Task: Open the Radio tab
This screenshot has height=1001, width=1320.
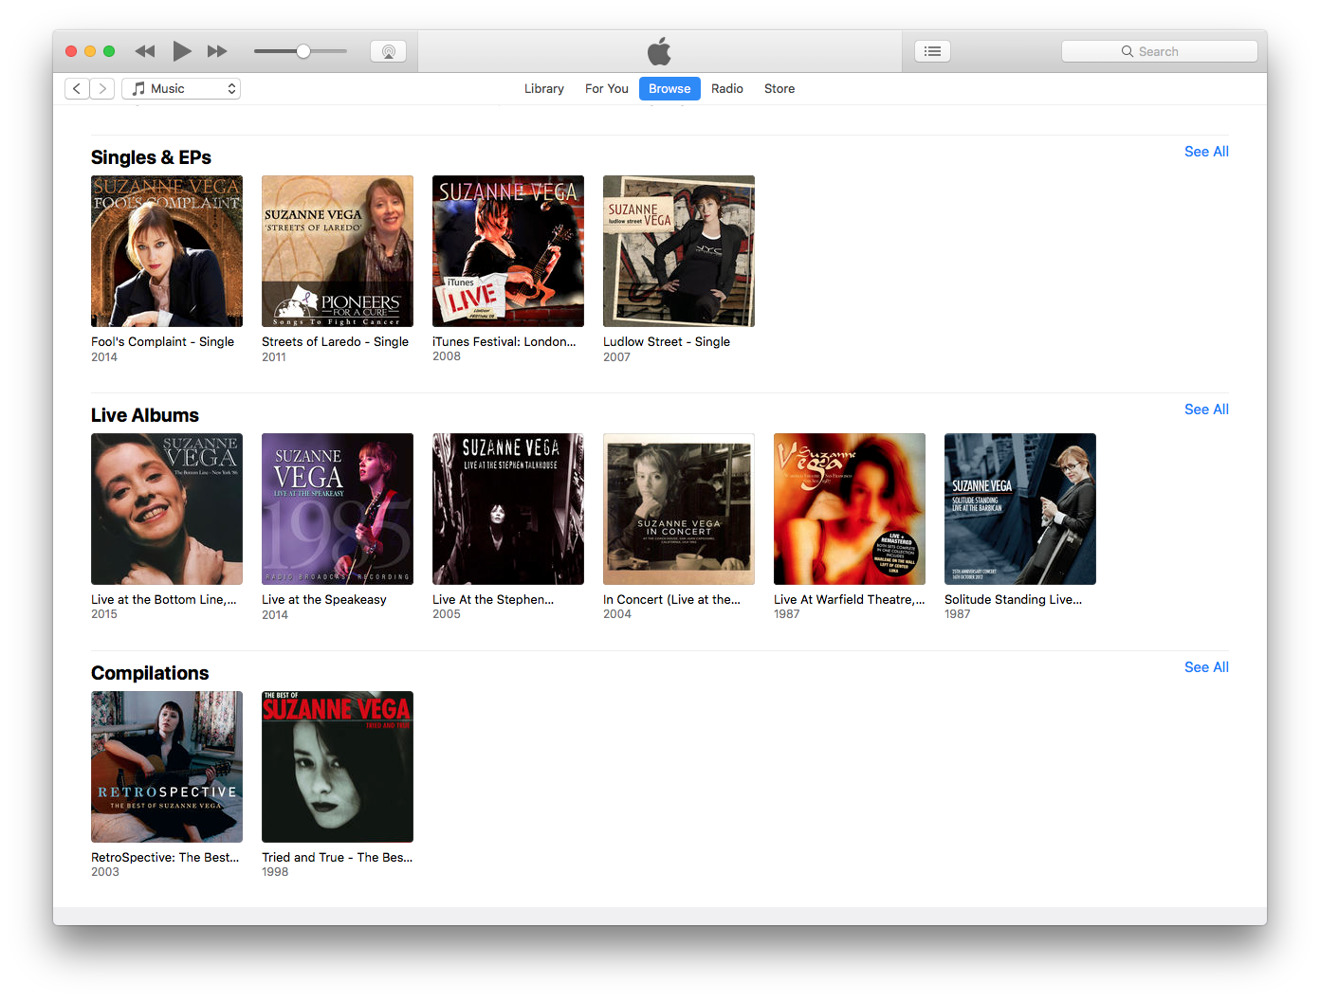Action: 727,89
